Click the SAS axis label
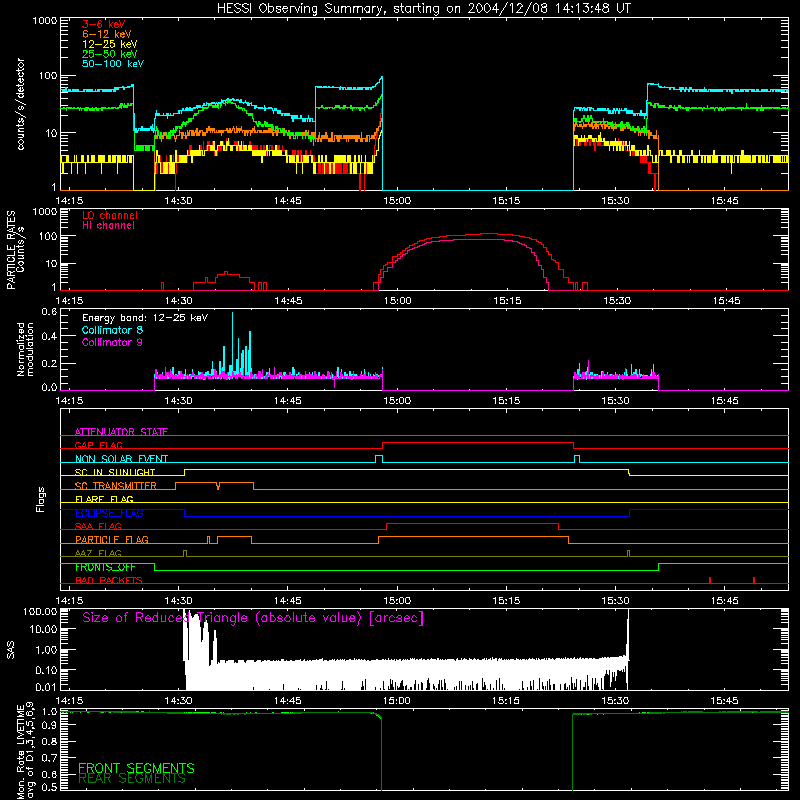 pos(11,650)
